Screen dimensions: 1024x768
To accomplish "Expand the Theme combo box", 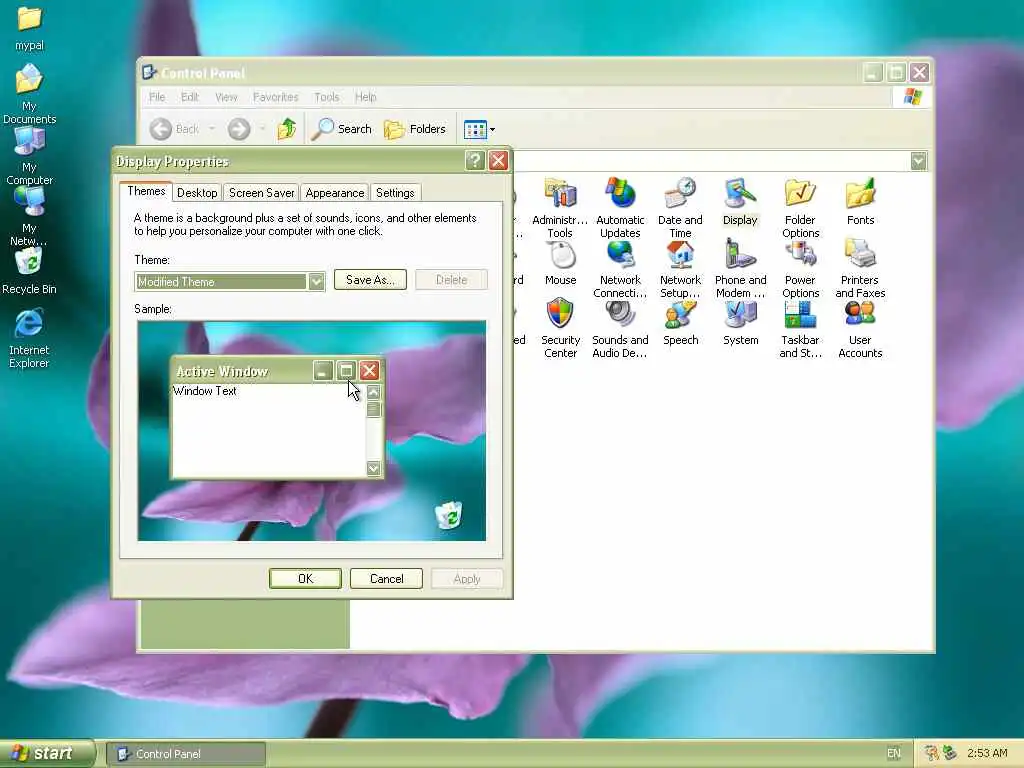I will (x=316, y=281).
